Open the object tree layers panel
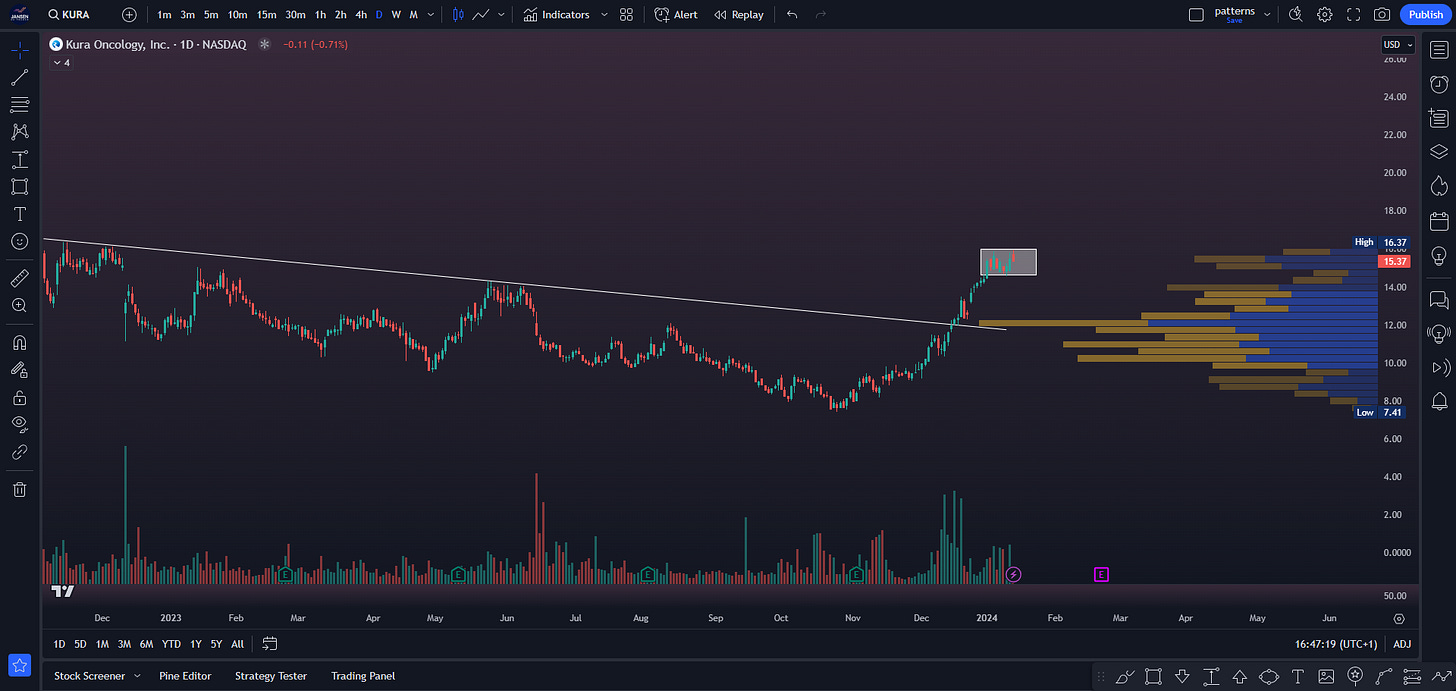 [1439, 152]
